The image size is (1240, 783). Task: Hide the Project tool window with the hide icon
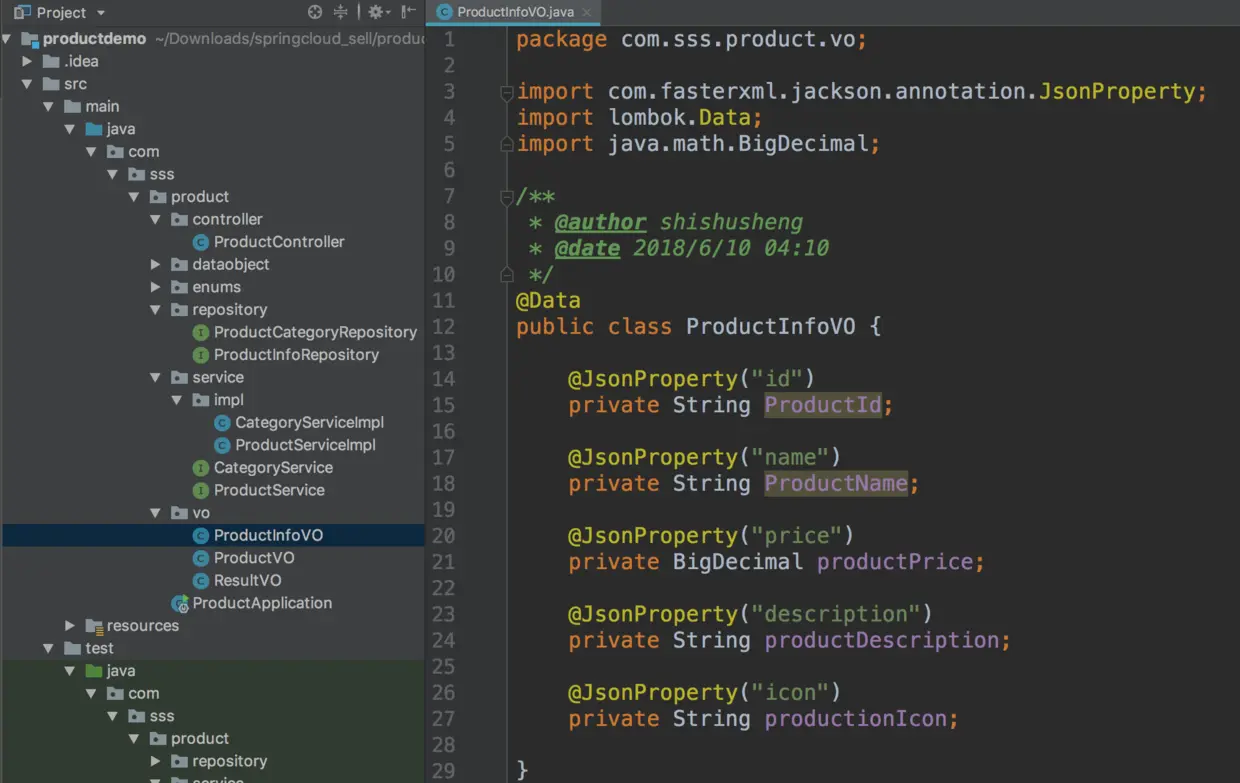(x=408, y=12)
